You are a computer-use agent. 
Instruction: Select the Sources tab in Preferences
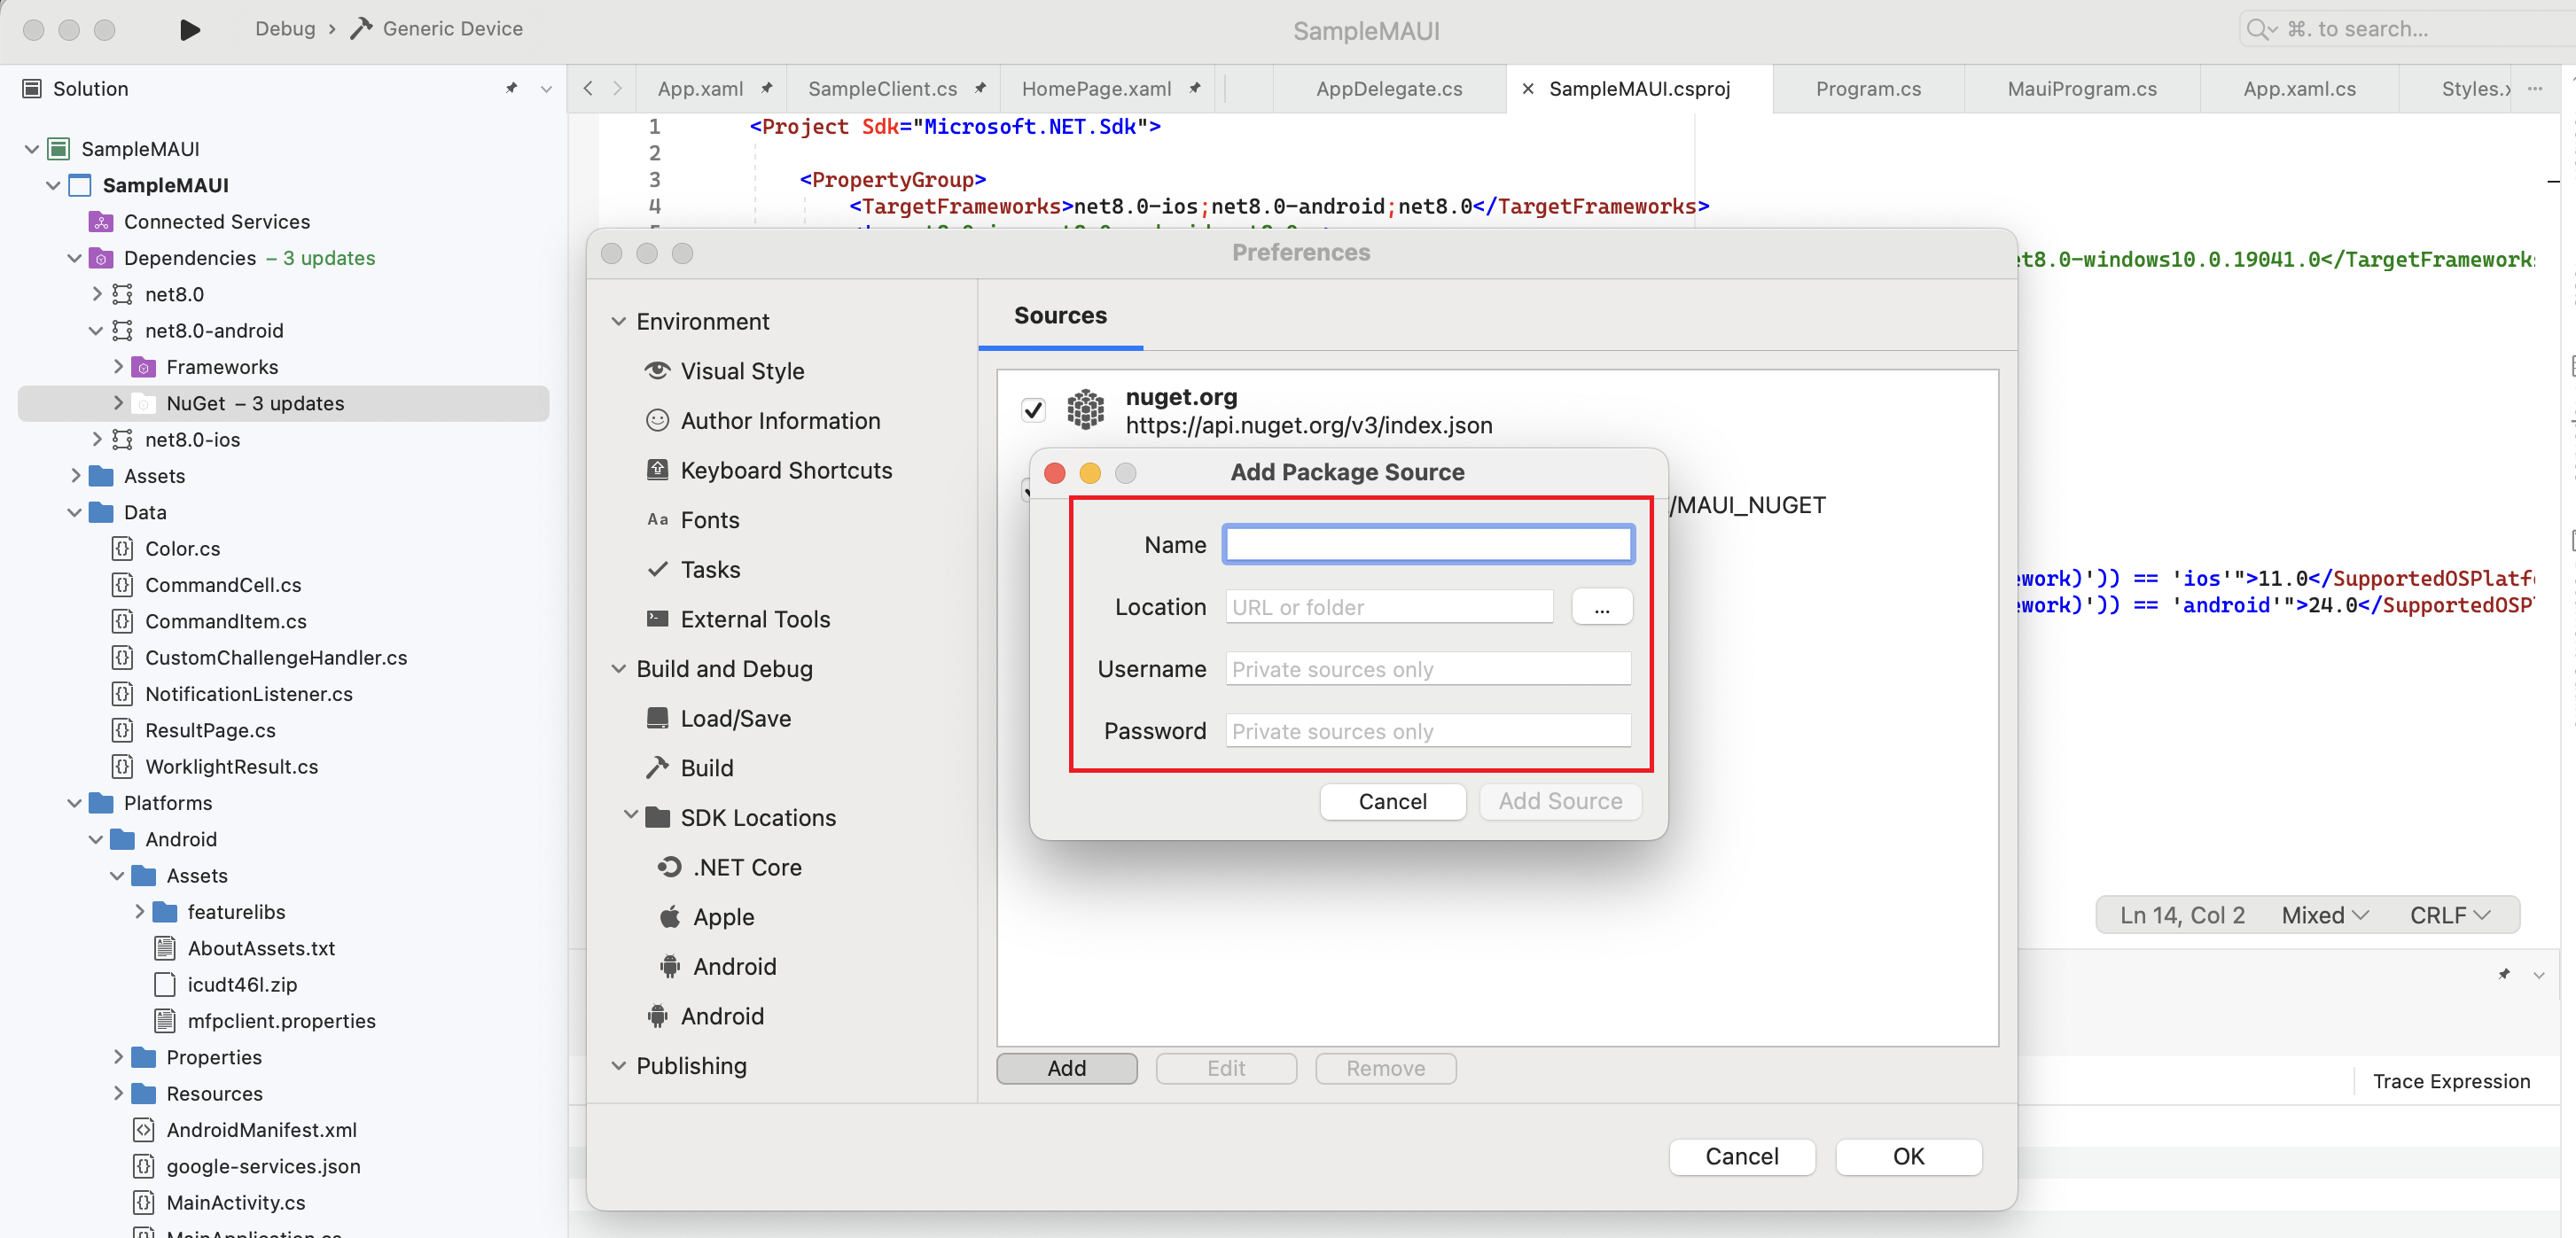click(x=1060, y=315)
